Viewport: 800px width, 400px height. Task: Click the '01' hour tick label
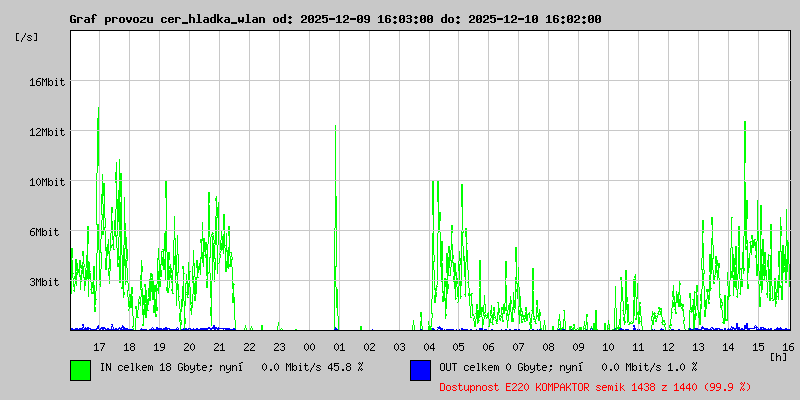pyautogui.click(x=339, y=347)
